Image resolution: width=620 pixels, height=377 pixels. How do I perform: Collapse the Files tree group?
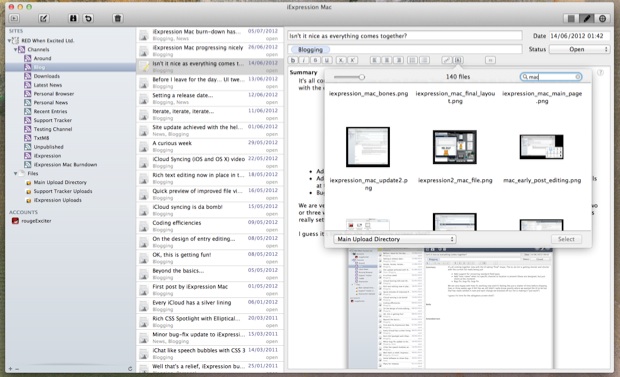click(15, 173)
